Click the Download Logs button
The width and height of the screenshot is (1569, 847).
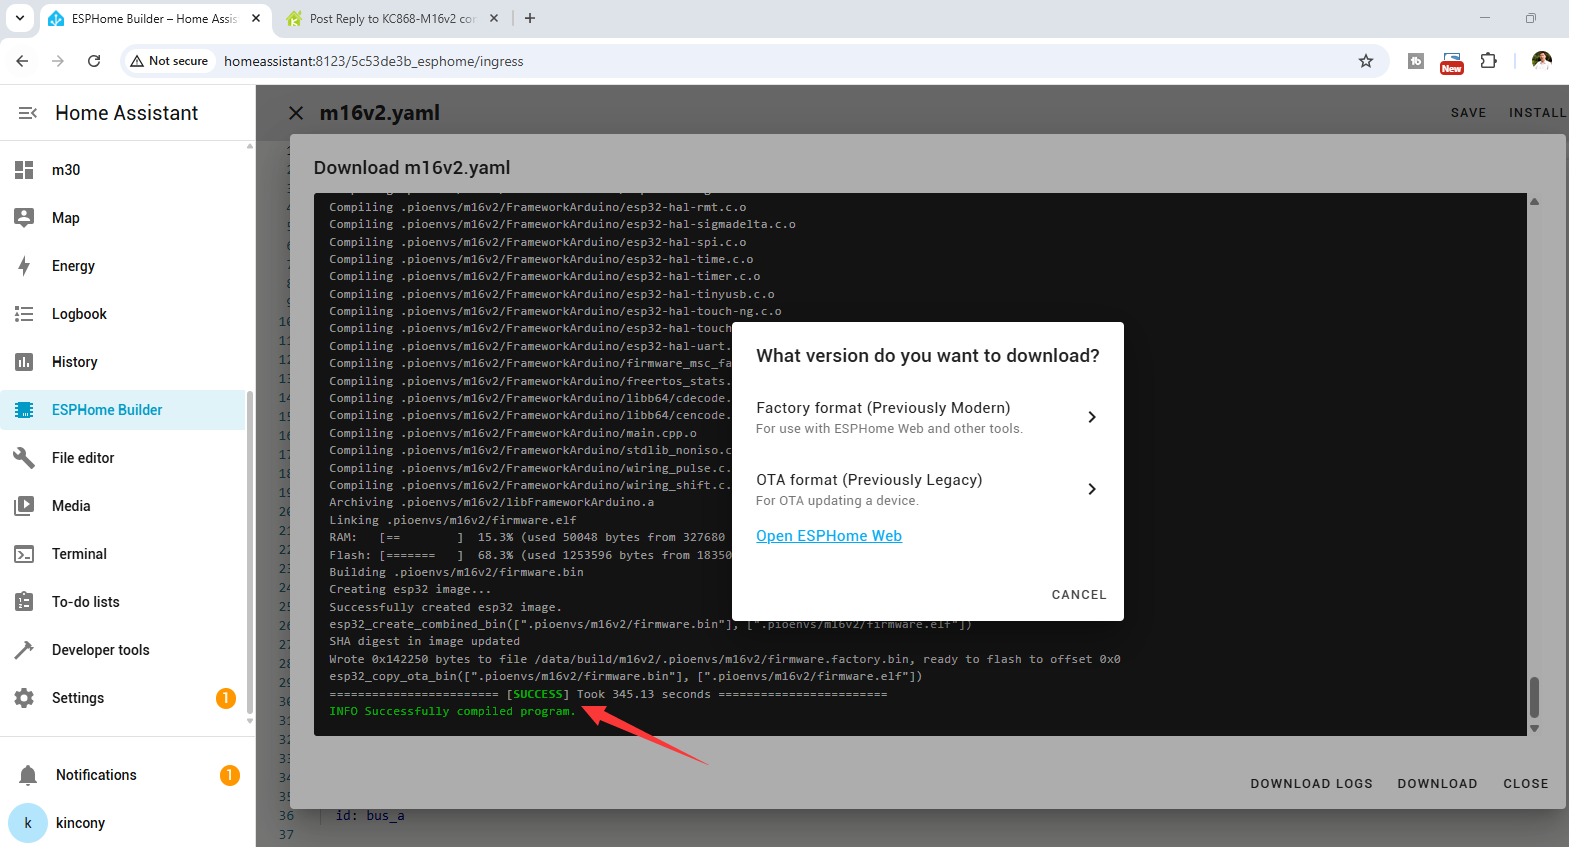1311,784
